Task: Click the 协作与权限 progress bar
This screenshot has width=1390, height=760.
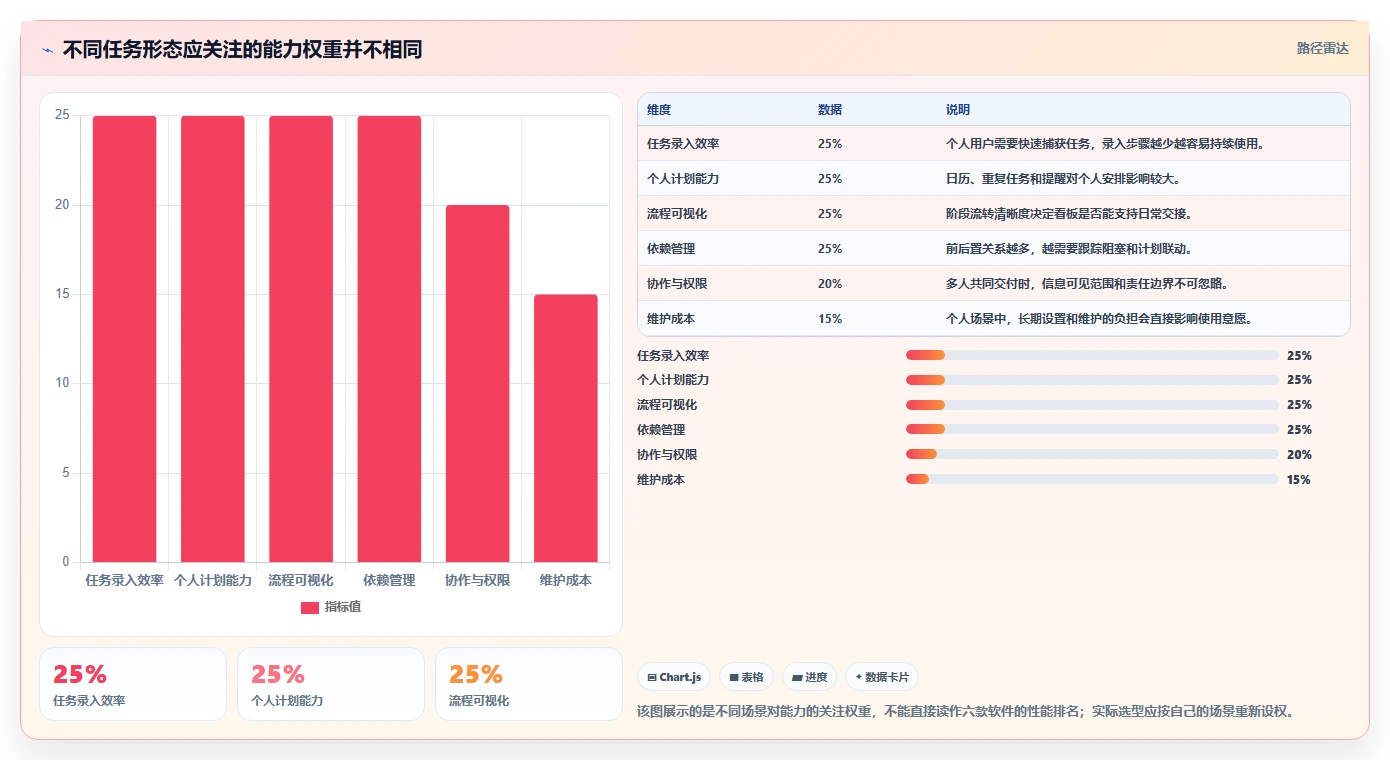Action: point(1092,454)
